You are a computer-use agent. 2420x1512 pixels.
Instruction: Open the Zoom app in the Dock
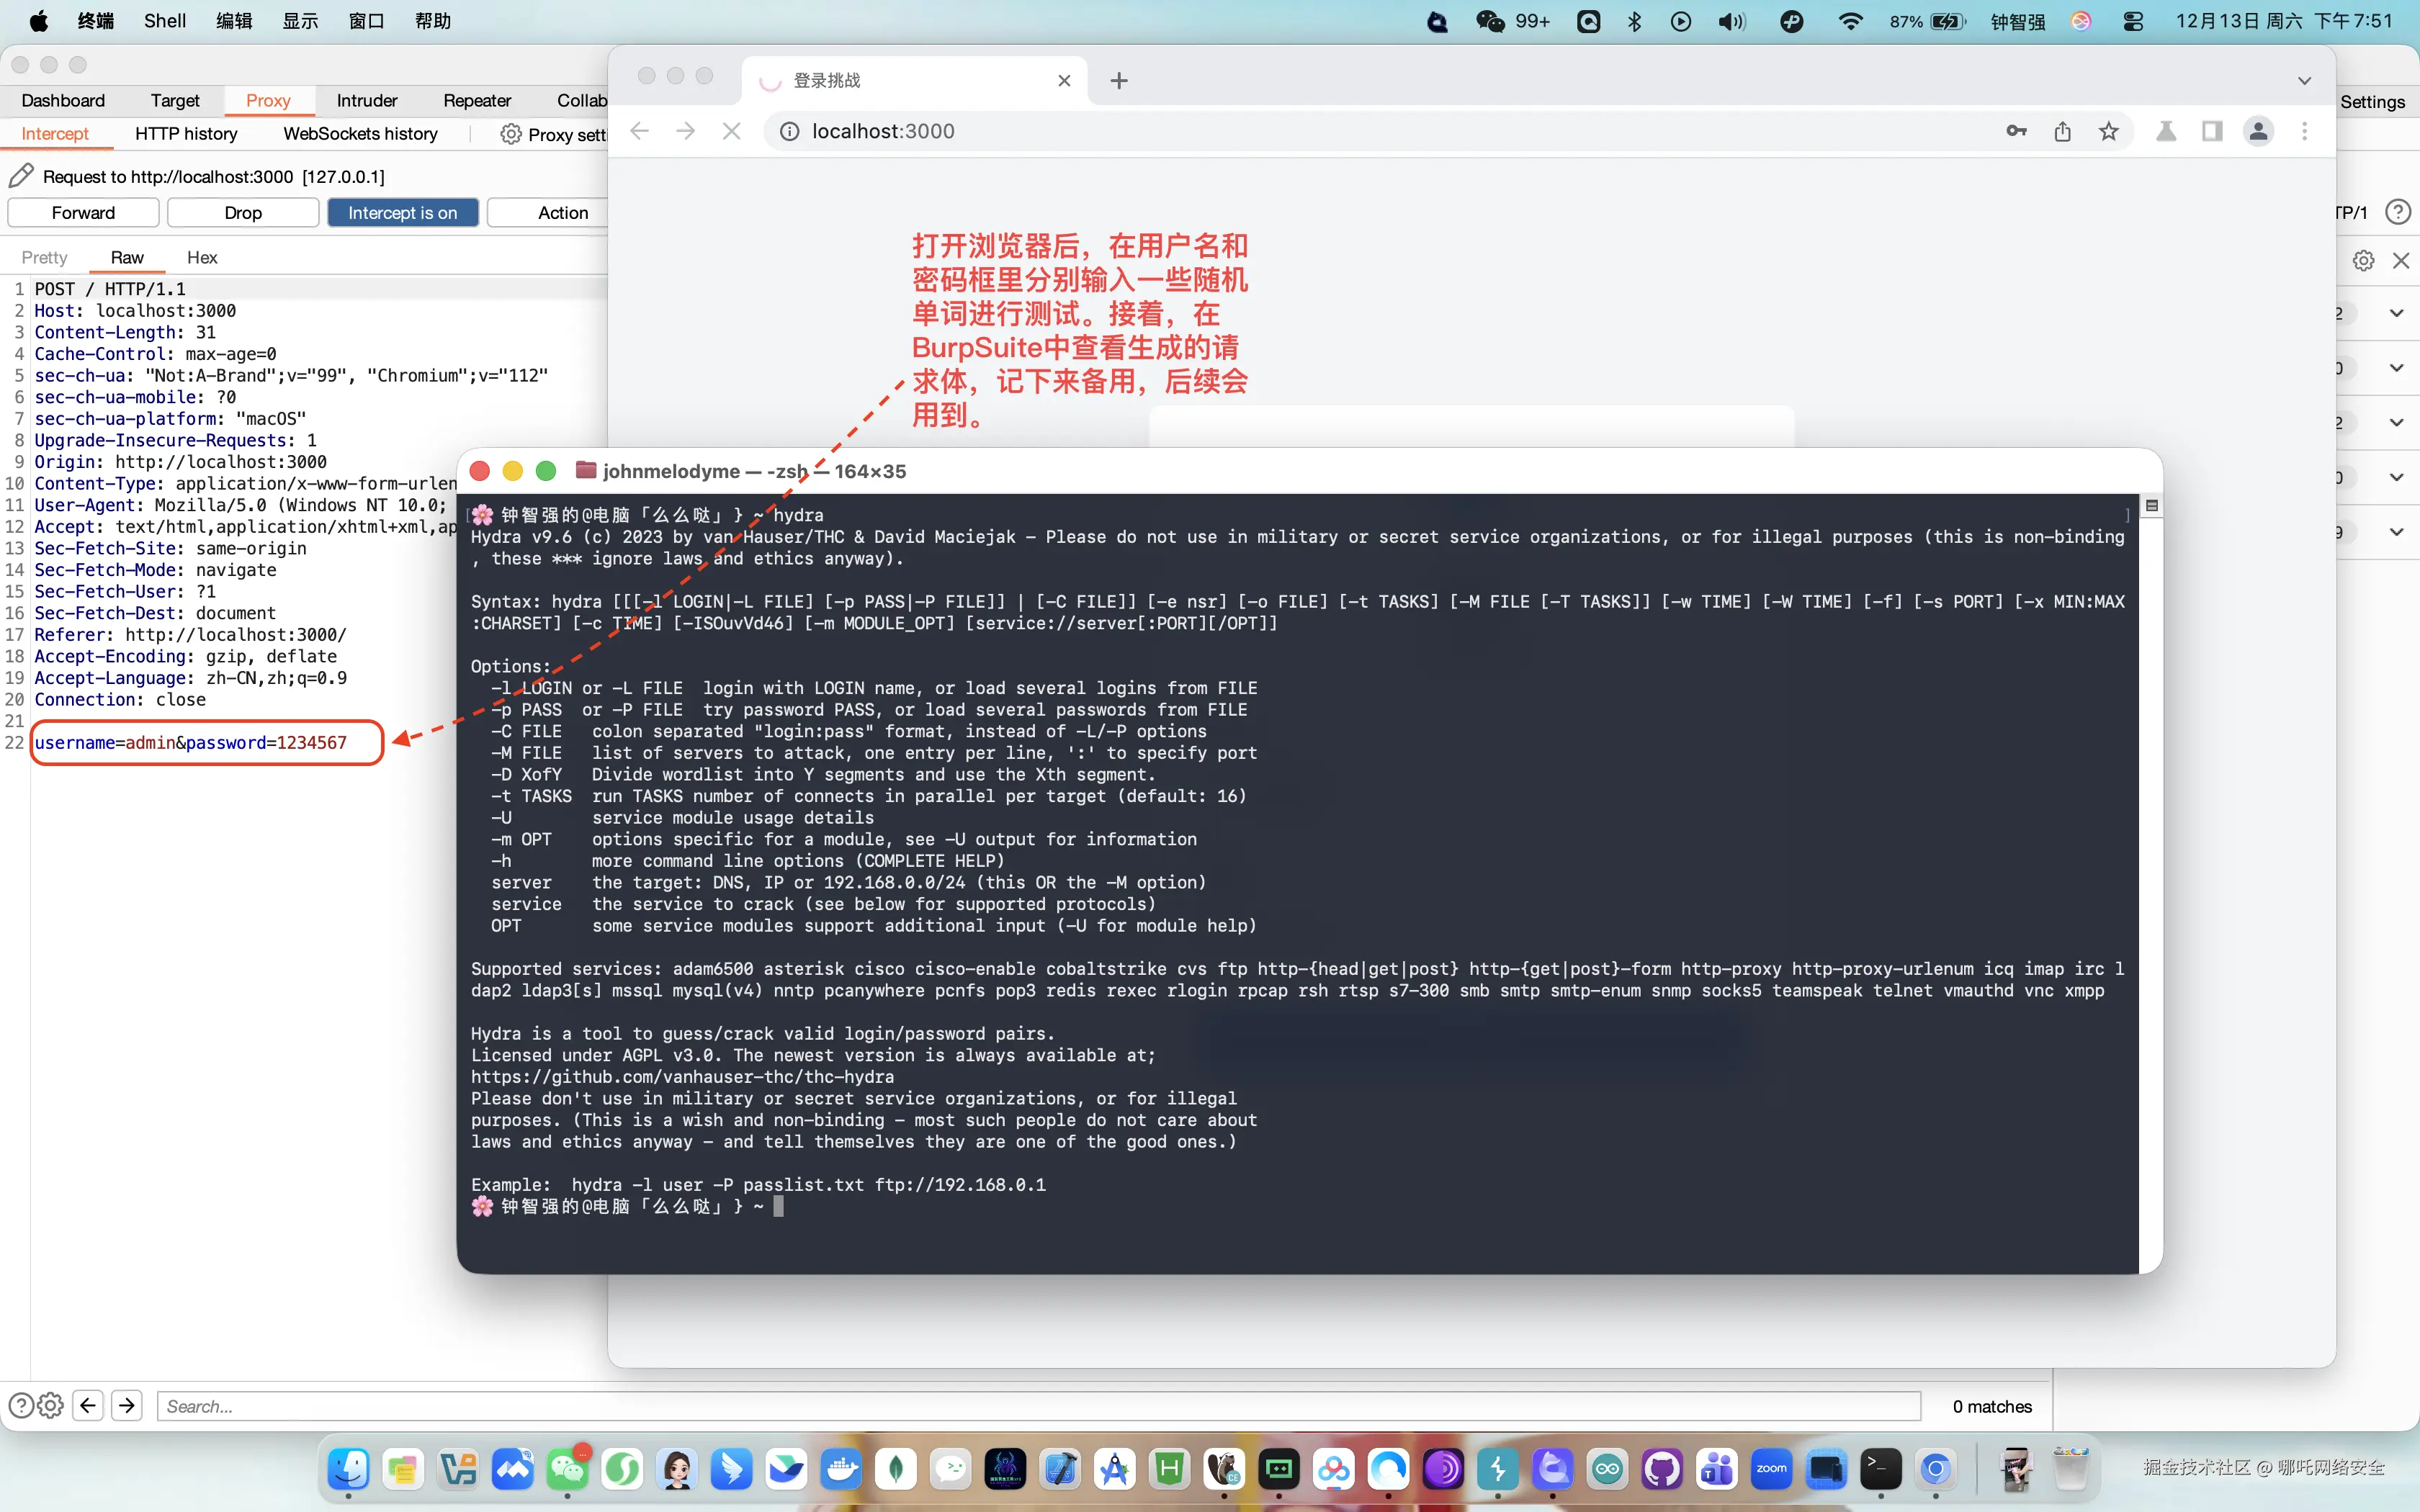tap(1771, 1469)
